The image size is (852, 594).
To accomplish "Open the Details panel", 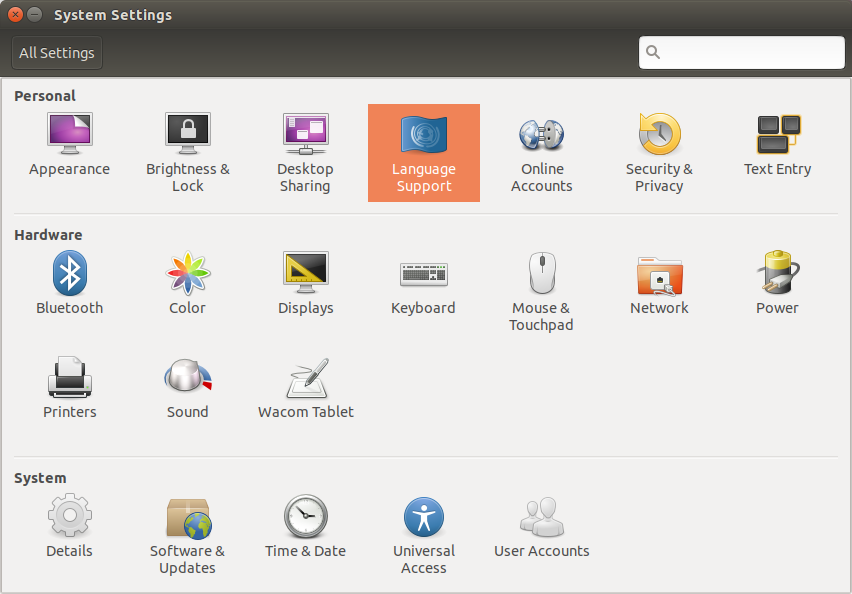I will 70,526.
